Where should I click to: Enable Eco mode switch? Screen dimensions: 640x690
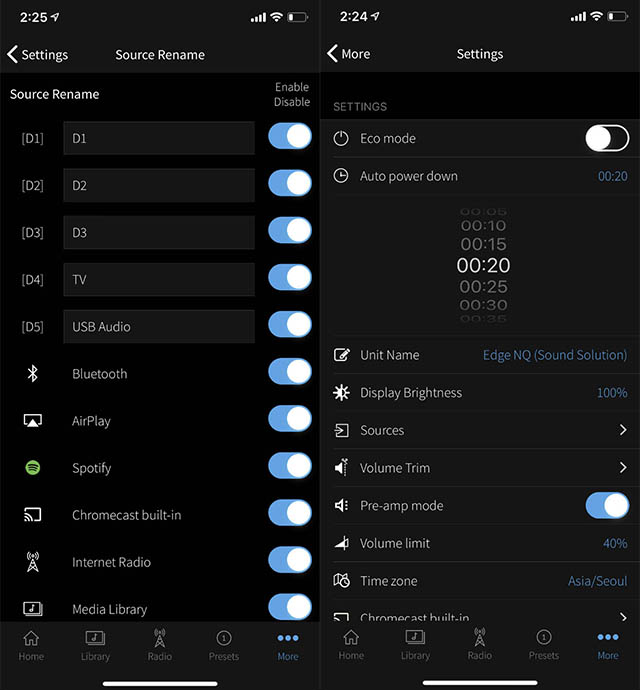[x=606, y=139]
